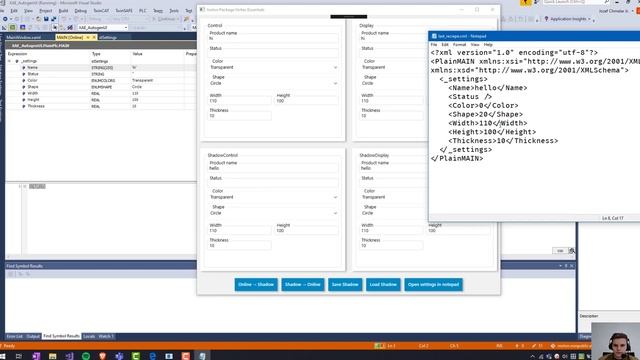Open the Color dropdown in Control group
Image resolution: width=640 pixels, height=360 pixels.
point(336,67)
